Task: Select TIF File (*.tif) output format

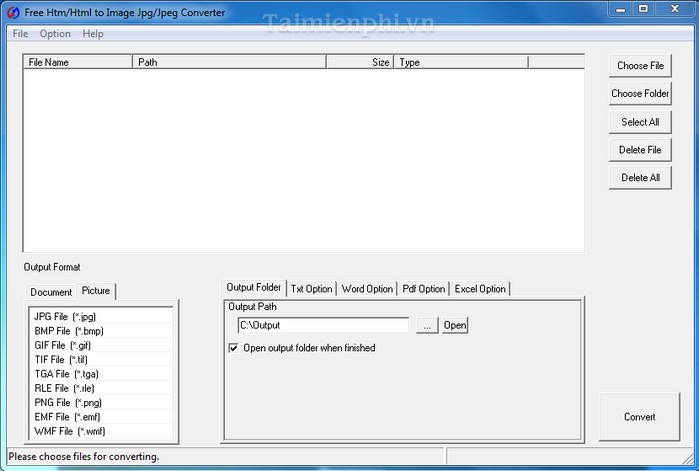Action: pyautogui.click(x=101, y=360)
